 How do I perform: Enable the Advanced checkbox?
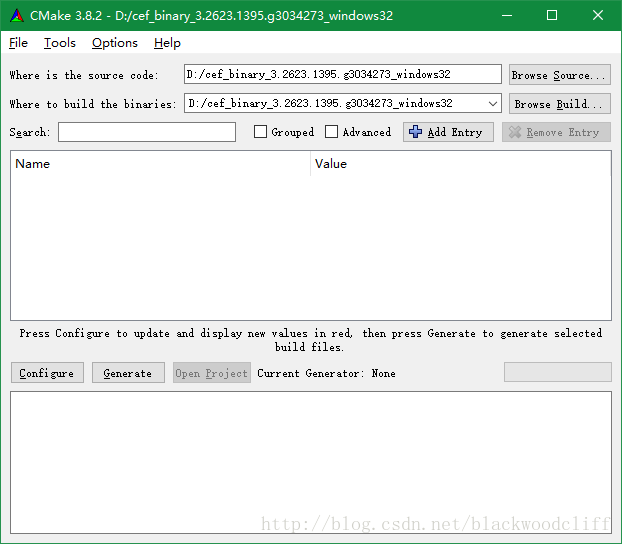tap(331, 132)
